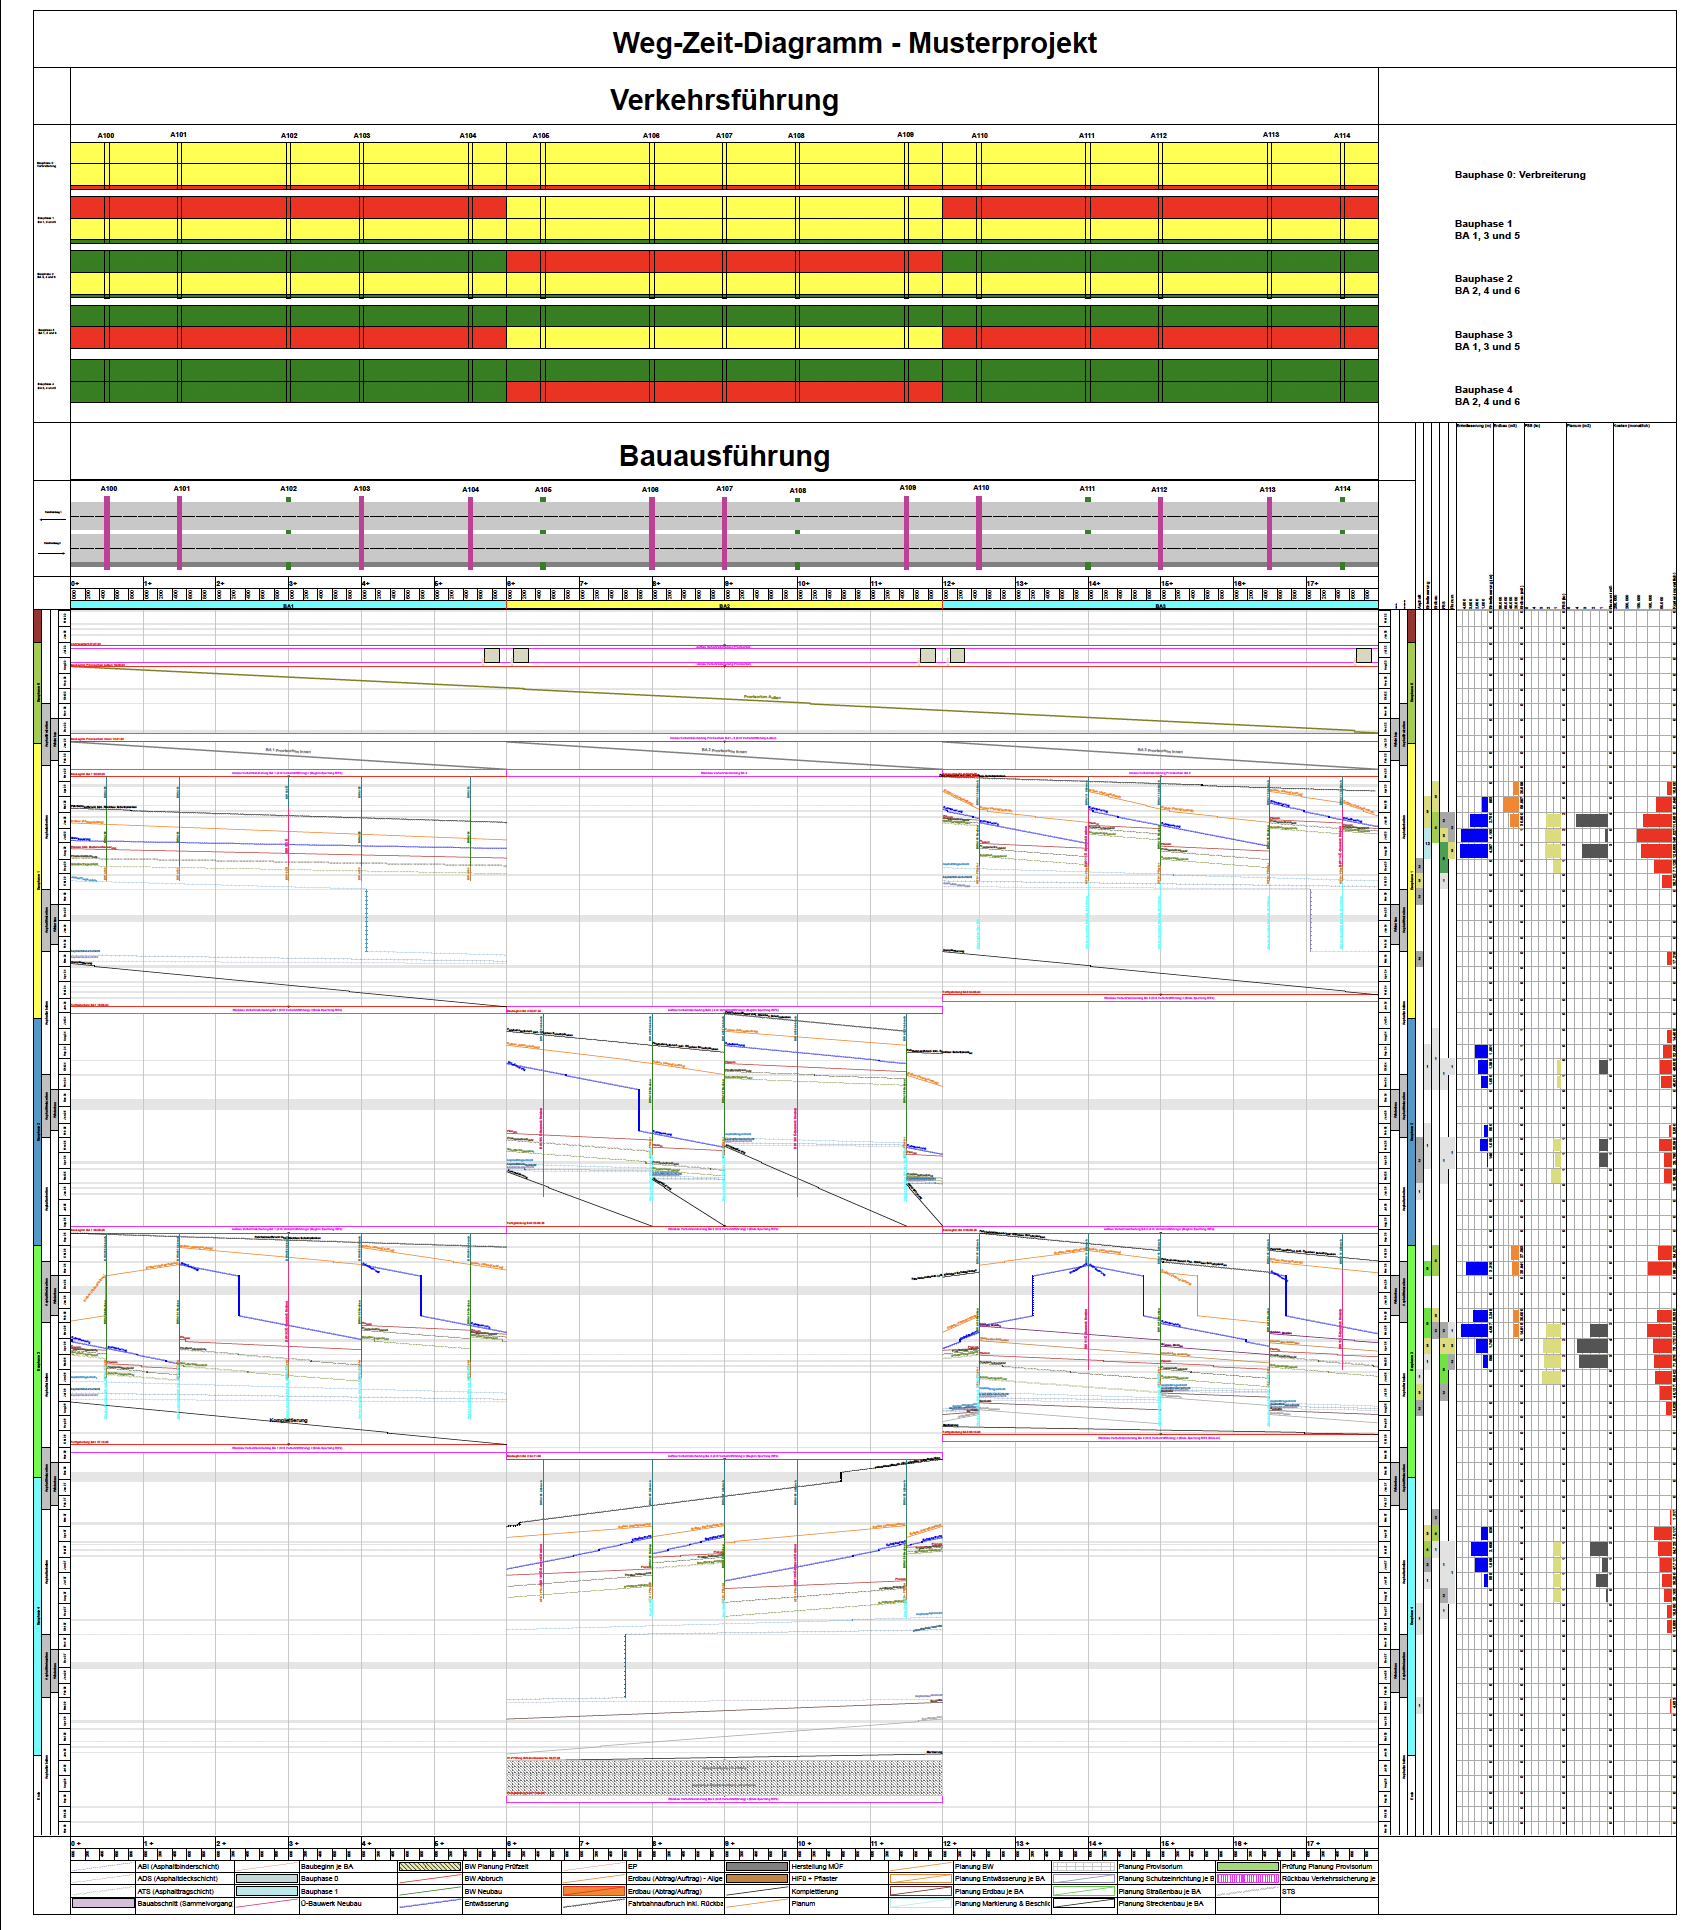The width and height of the screenshot is (1684, 1930).
Task: Click the Entwässerung legend entry
Action: click(487, 1904)
